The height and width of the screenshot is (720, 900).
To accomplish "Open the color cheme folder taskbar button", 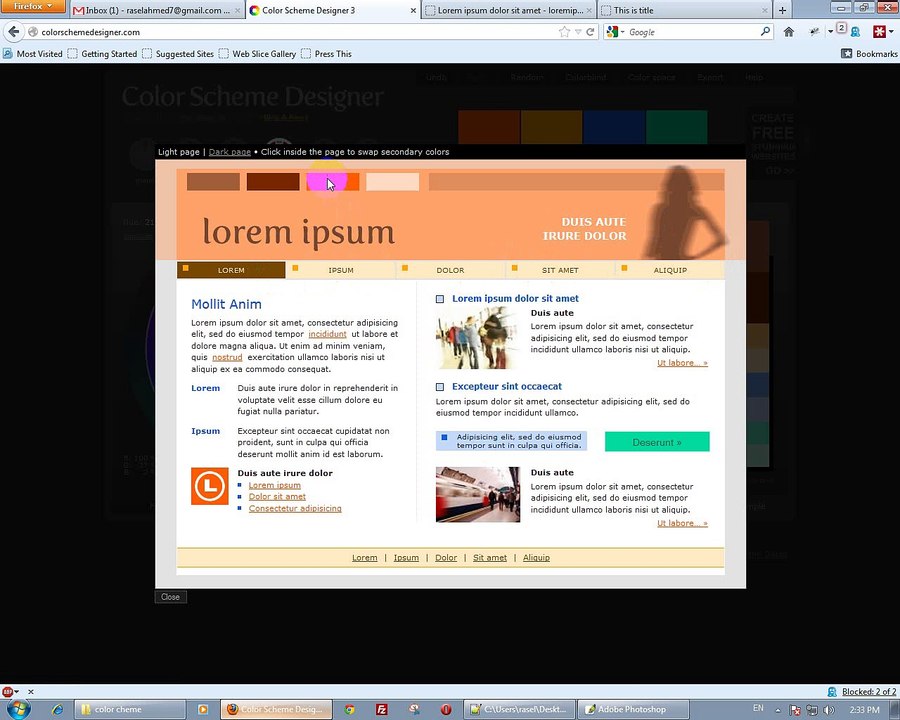I will (132, 710).
